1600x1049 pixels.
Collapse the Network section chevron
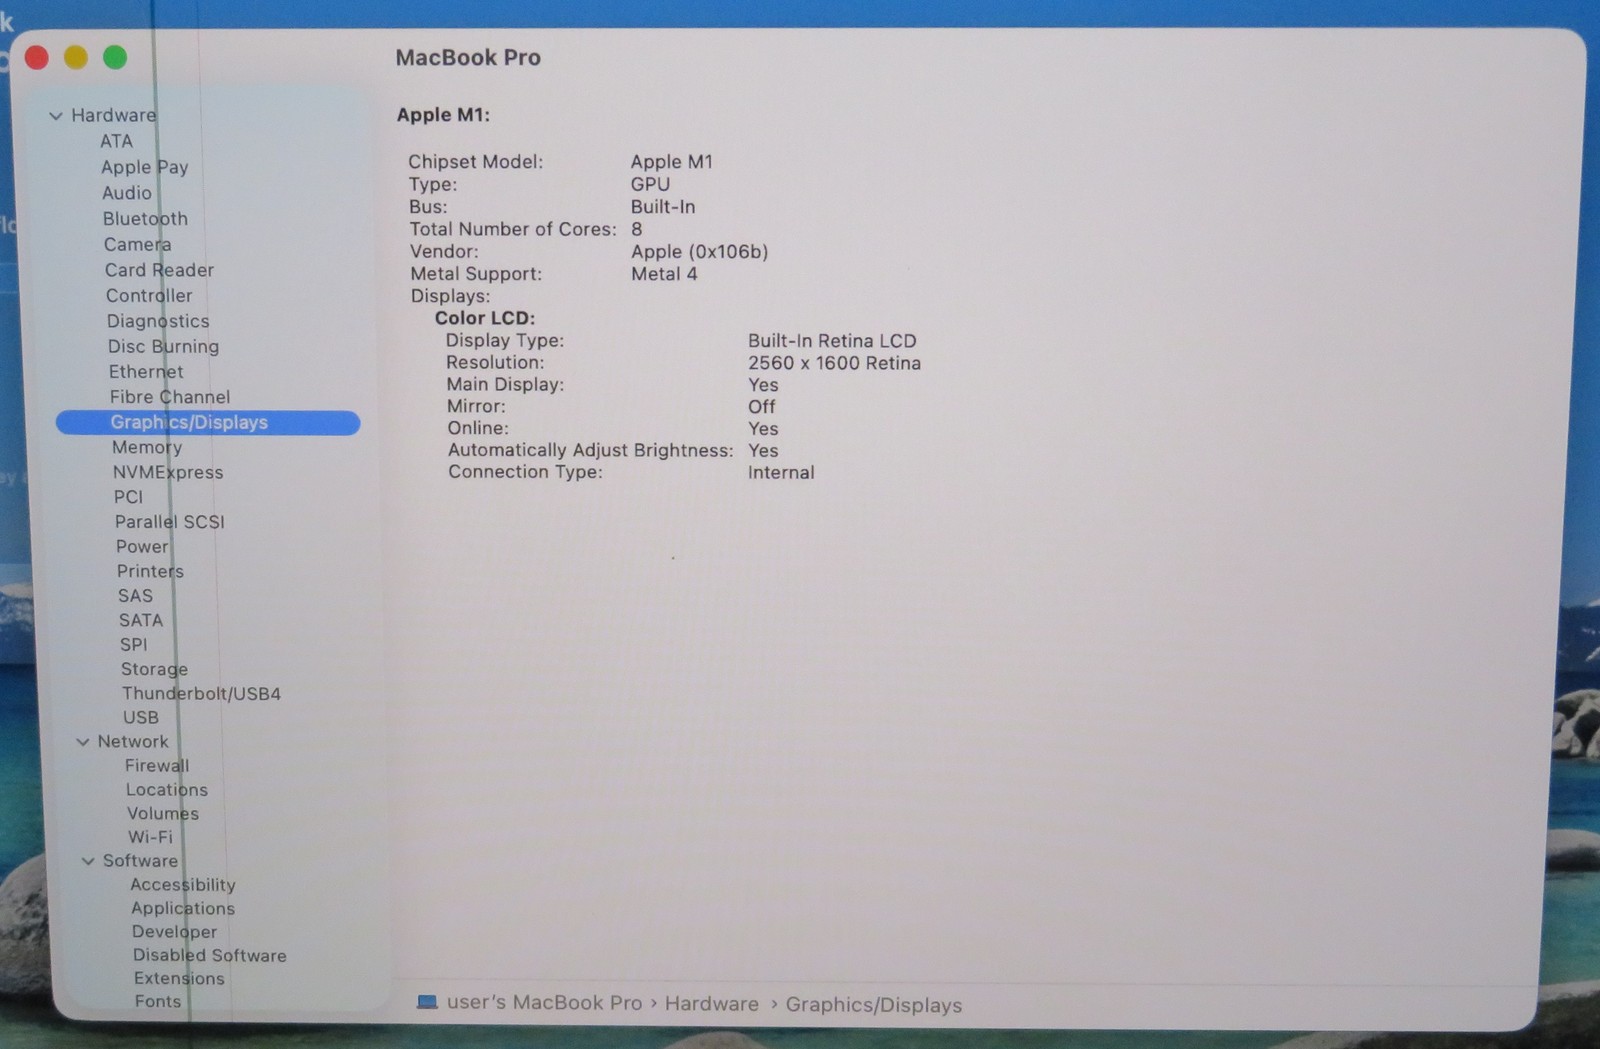coord(83,742)
